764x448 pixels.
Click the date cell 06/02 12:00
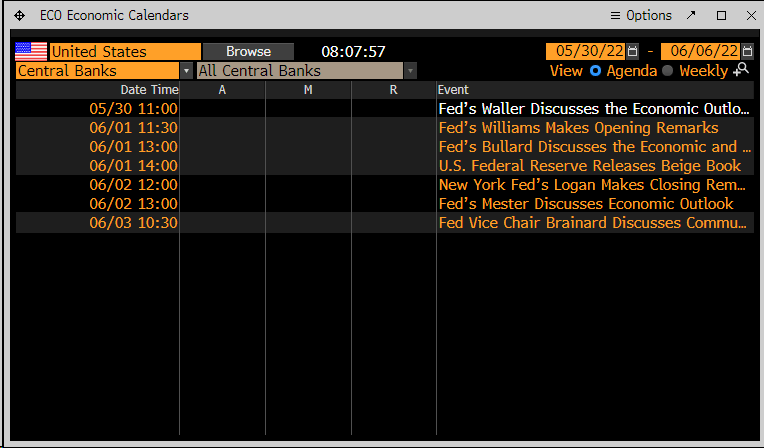tap(134, 184)
